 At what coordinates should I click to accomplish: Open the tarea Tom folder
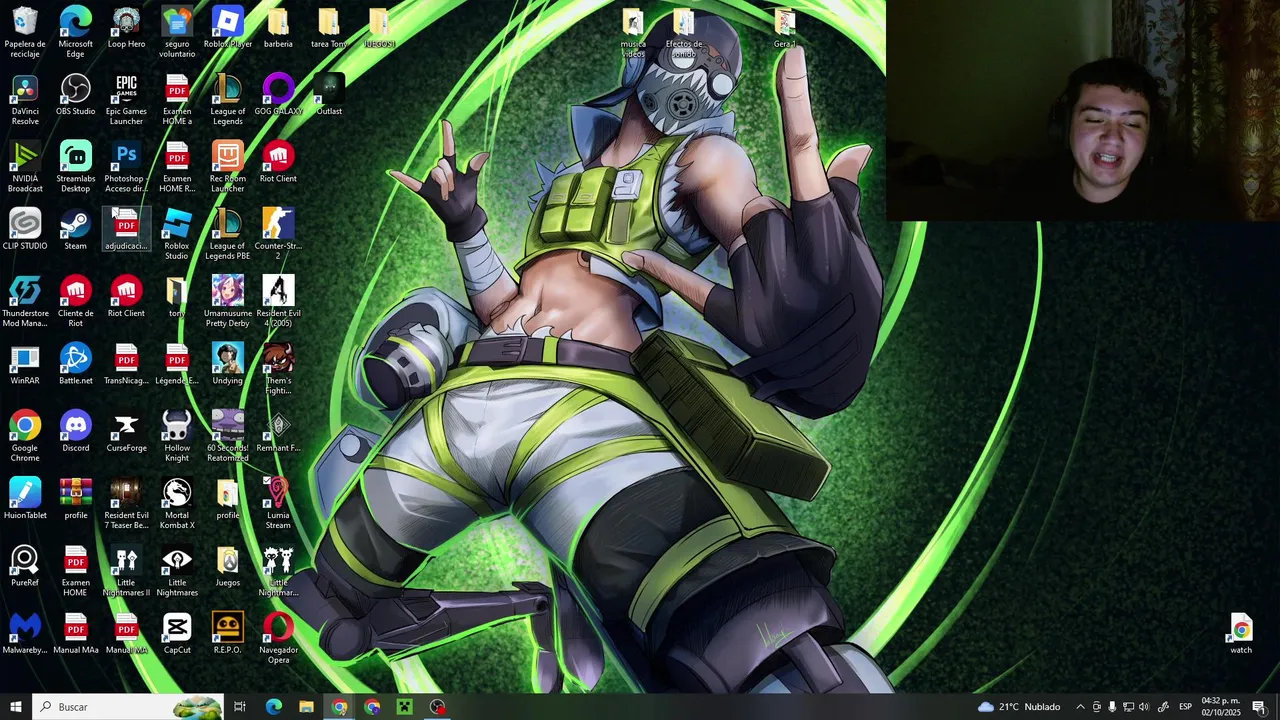point(328,28)
